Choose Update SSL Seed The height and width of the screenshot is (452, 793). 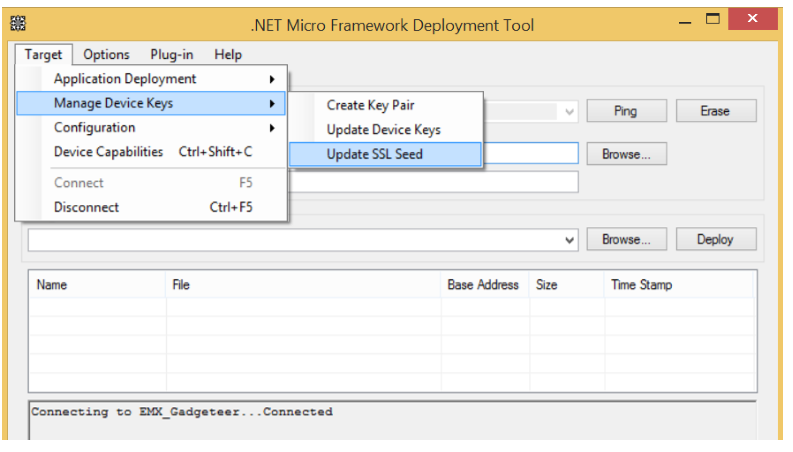coord(386,154)
